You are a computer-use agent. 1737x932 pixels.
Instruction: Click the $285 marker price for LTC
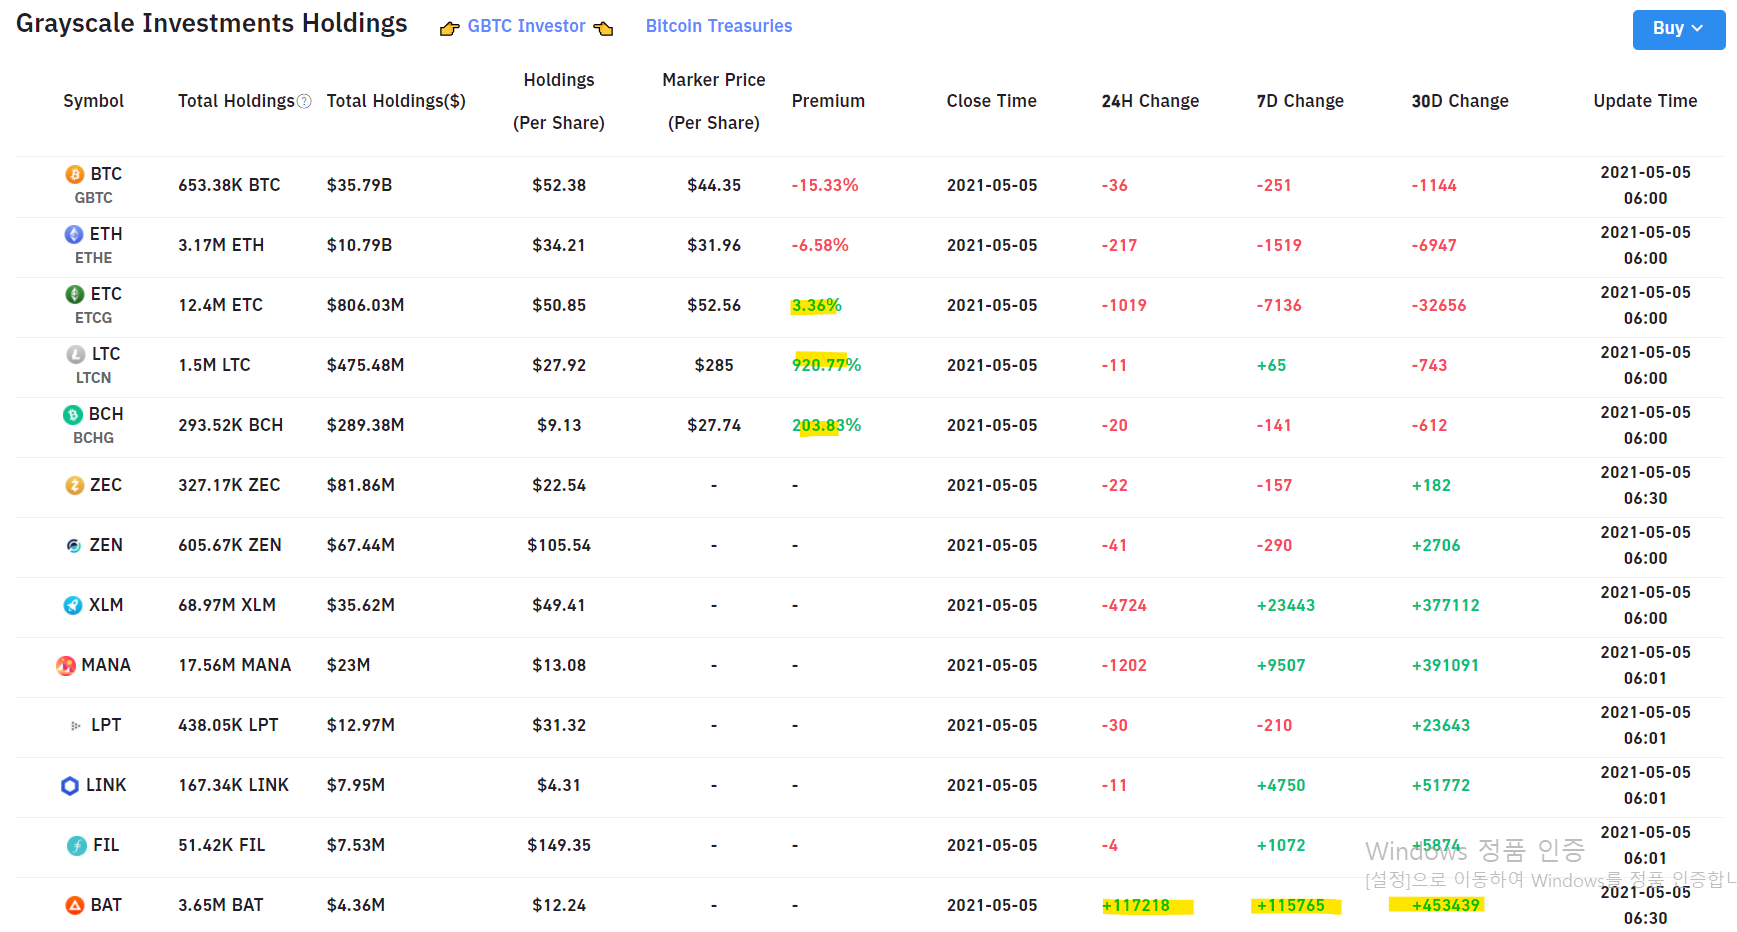pyautogui.click(x=714, y=365)
